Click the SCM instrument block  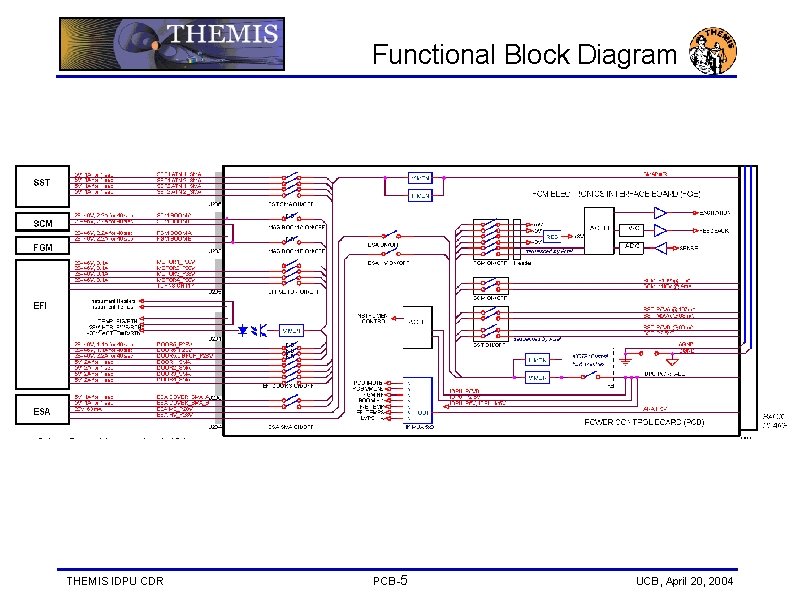(x=42, y=223)
